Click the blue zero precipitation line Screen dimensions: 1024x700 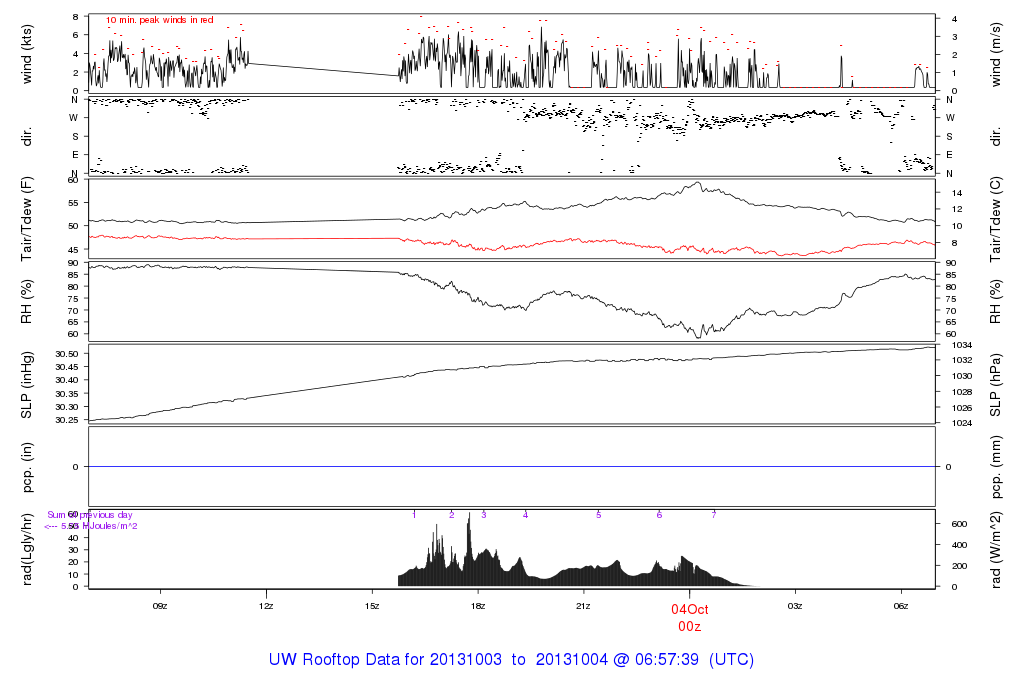tap(511, 467)
